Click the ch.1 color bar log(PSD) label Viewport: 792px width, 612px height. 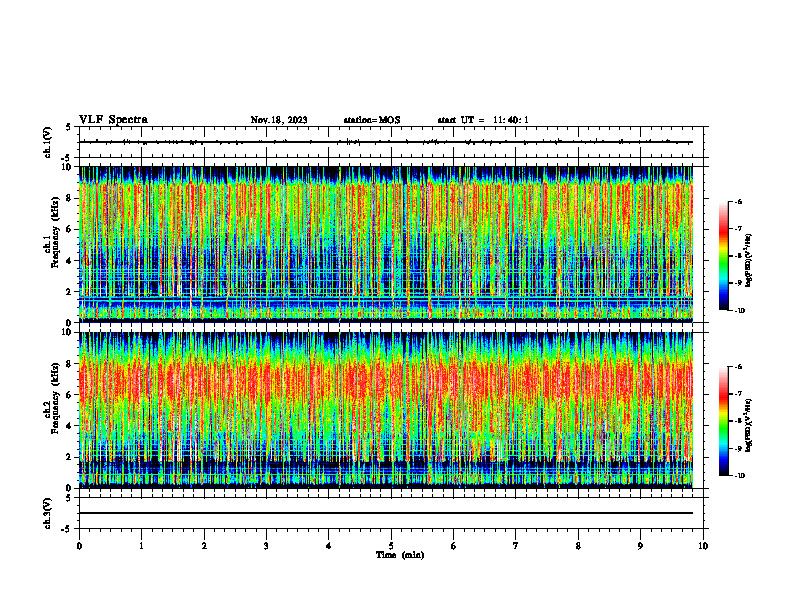click(749, 260)
